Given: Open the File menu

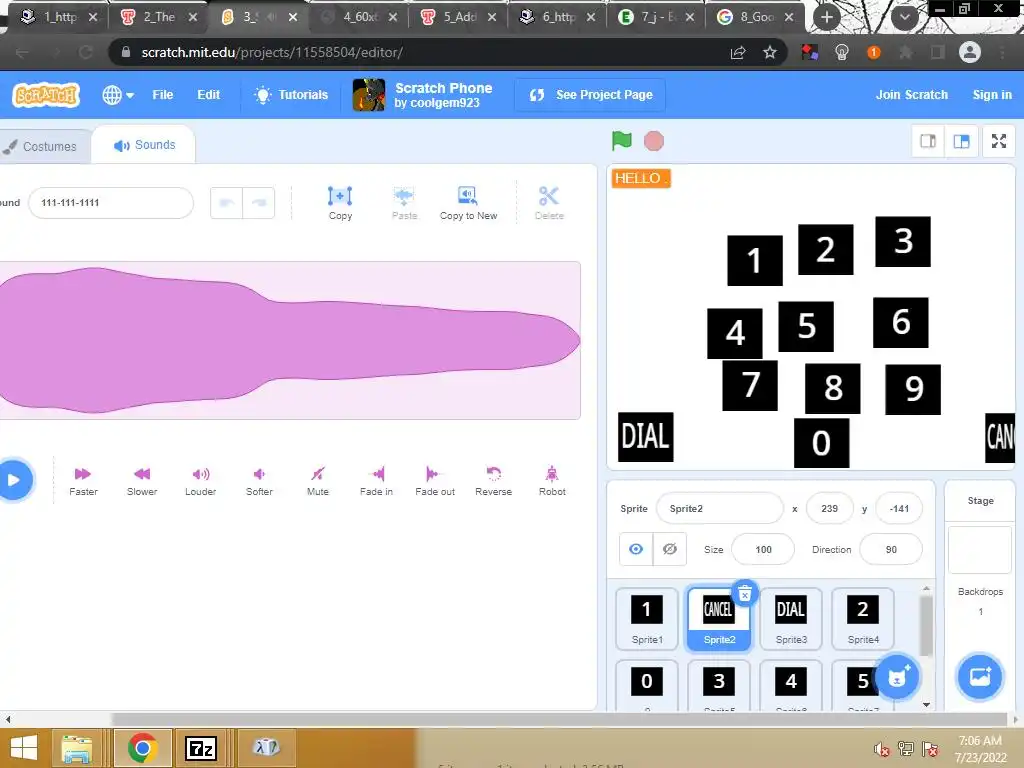Looking at the screenshot, I should point(163,95).
